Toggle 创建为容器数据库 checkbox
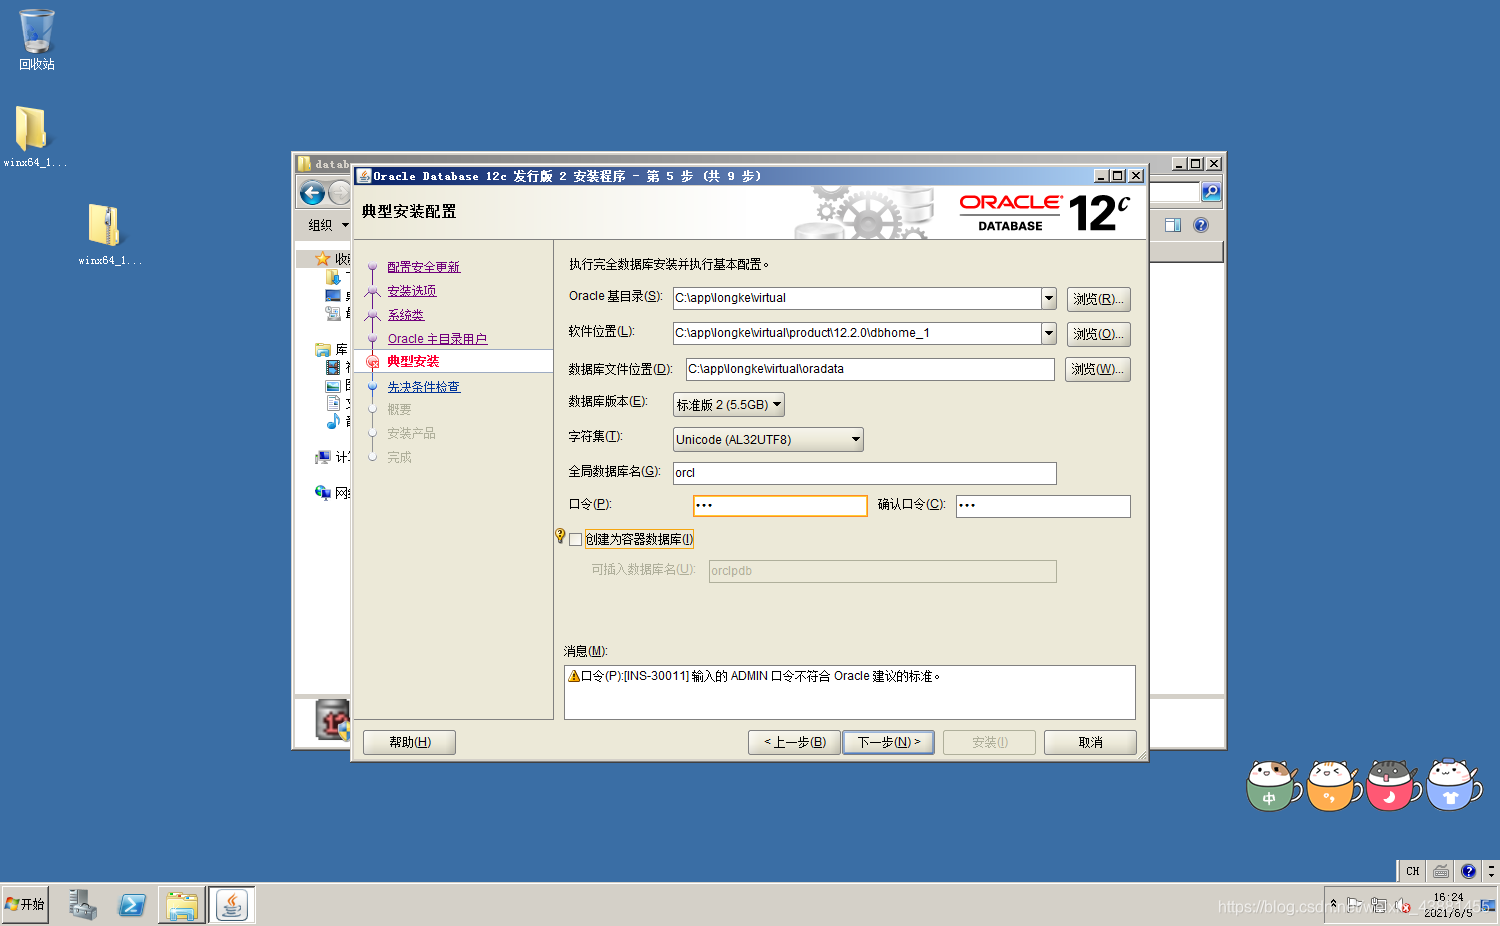 (576, 540)
